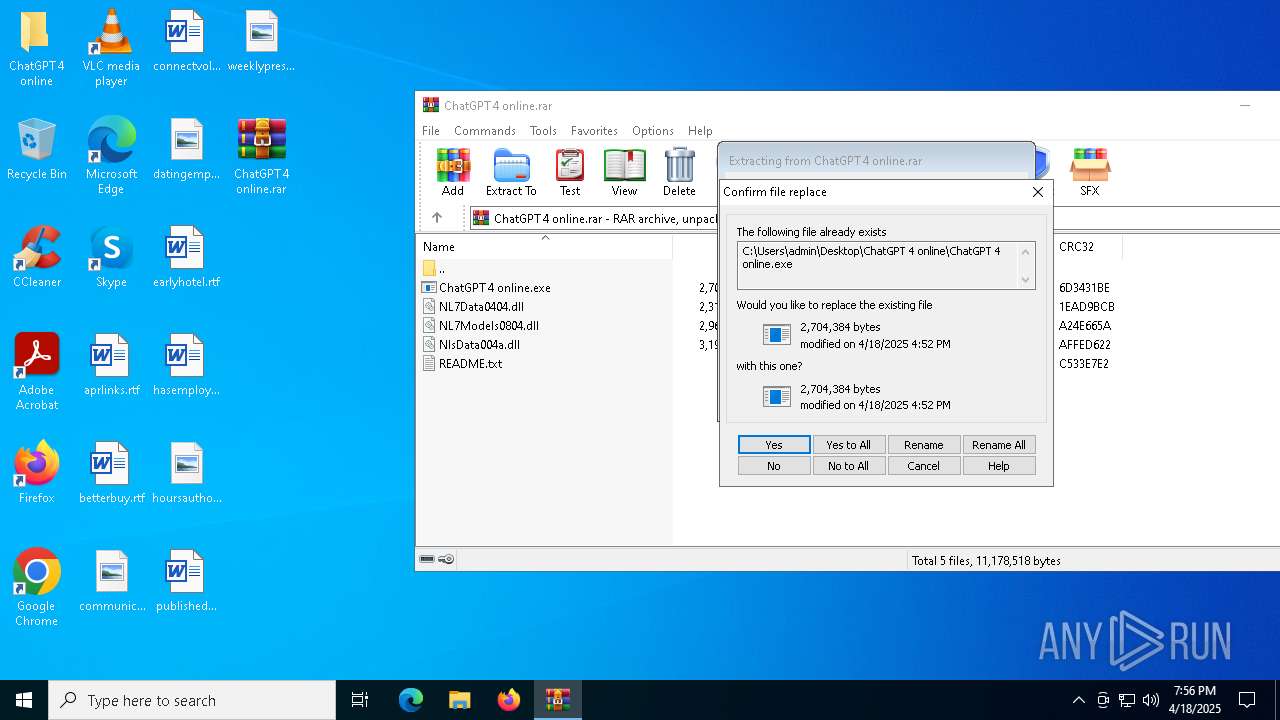This screenshot has height=720, width=1280.
Task: Open earlyhotel.rtf on desktop
Action: tap(186, 258)
